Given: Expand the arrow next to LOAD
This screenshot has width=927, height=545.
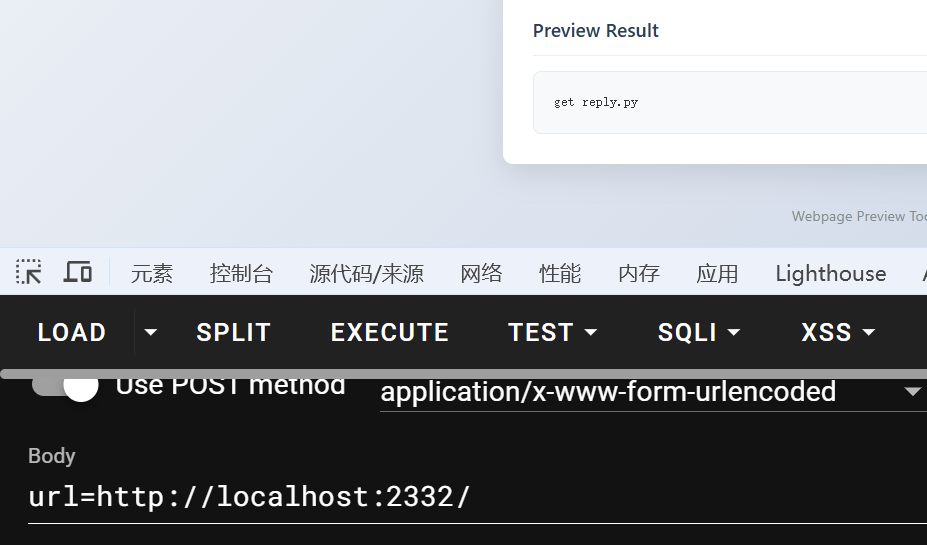Looking at the screenshot, I should click(151, 332).
